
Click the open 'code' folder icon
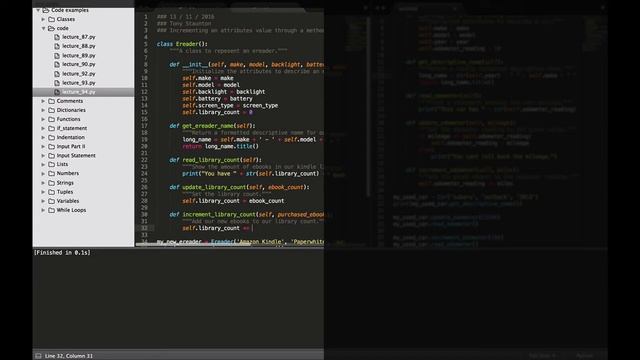tap(51, 29)
